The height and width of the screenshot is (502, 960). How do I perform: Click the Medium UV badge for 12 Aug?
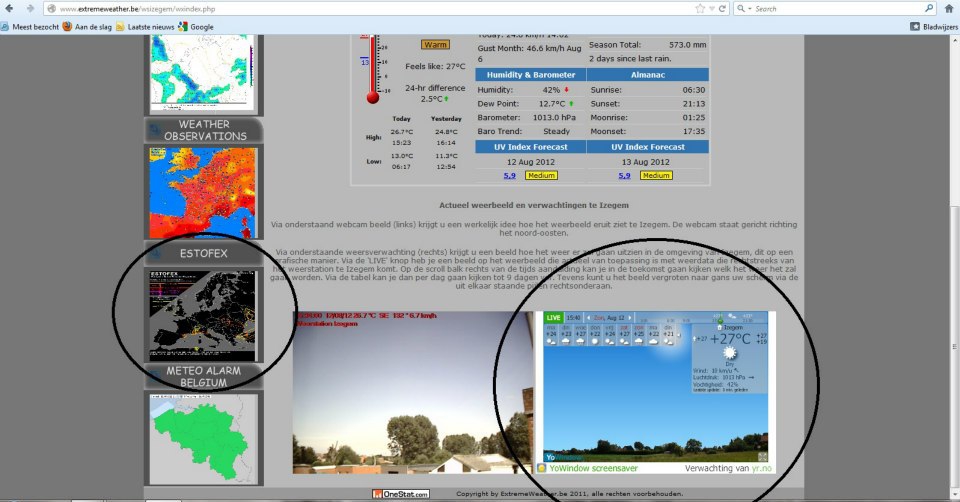pyautogui.click(x=541, y=176)
